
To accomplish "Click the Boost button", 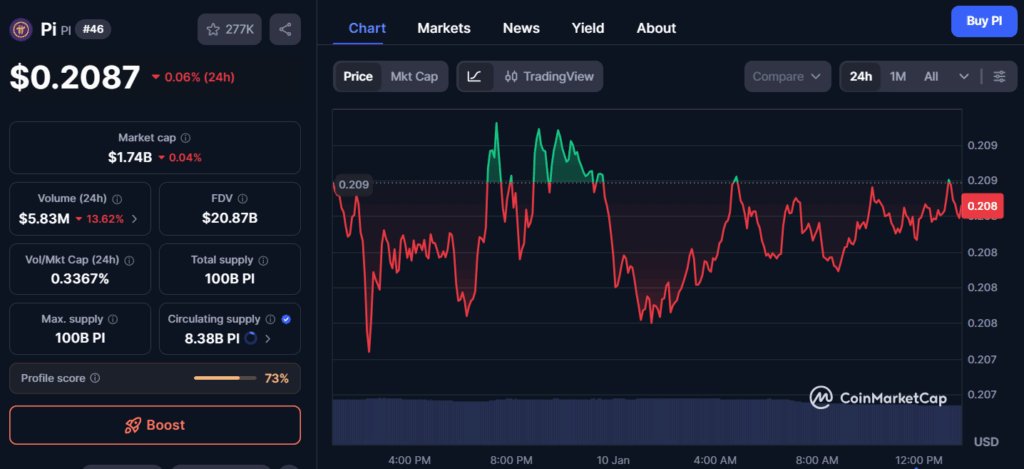I will pos(155,425).
